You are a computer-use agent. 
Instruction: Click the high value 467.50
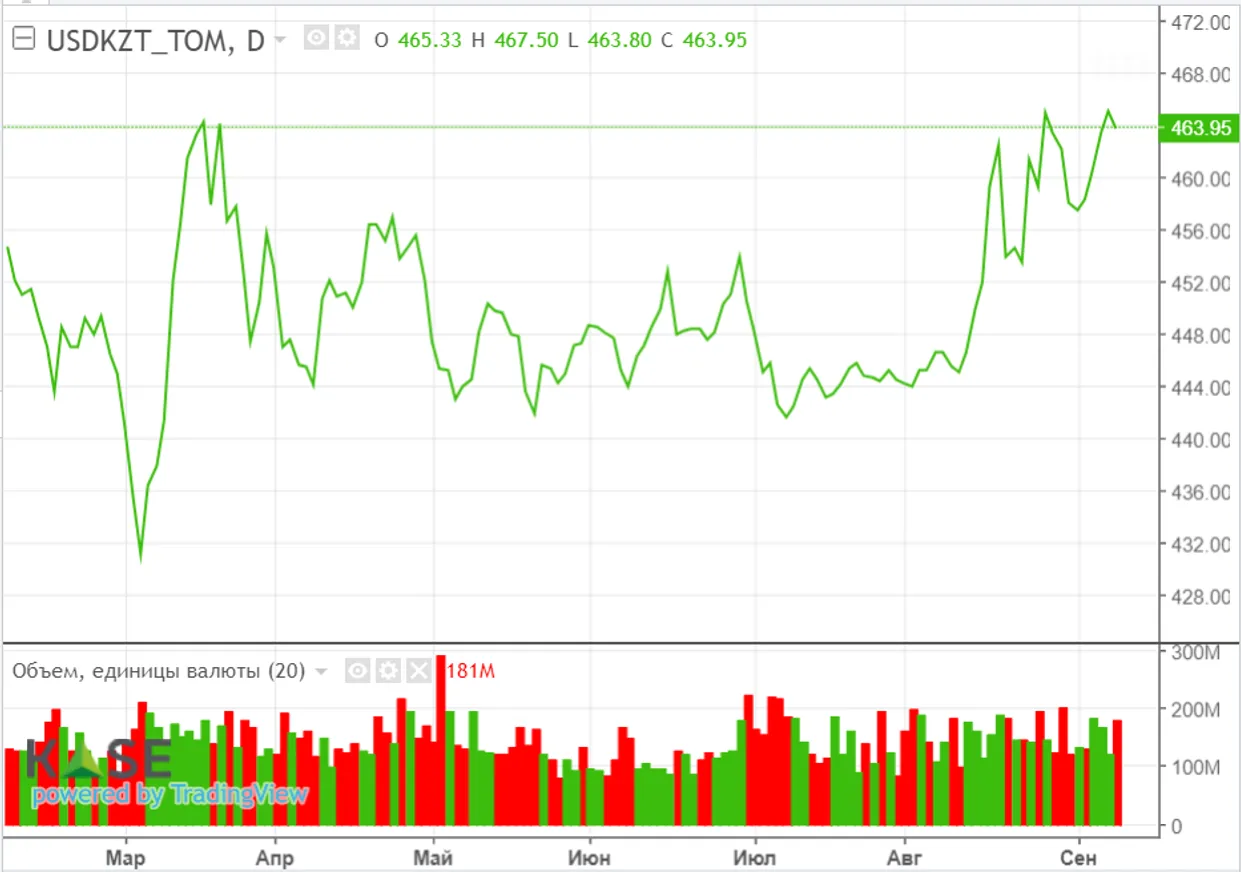pos(527,40)
